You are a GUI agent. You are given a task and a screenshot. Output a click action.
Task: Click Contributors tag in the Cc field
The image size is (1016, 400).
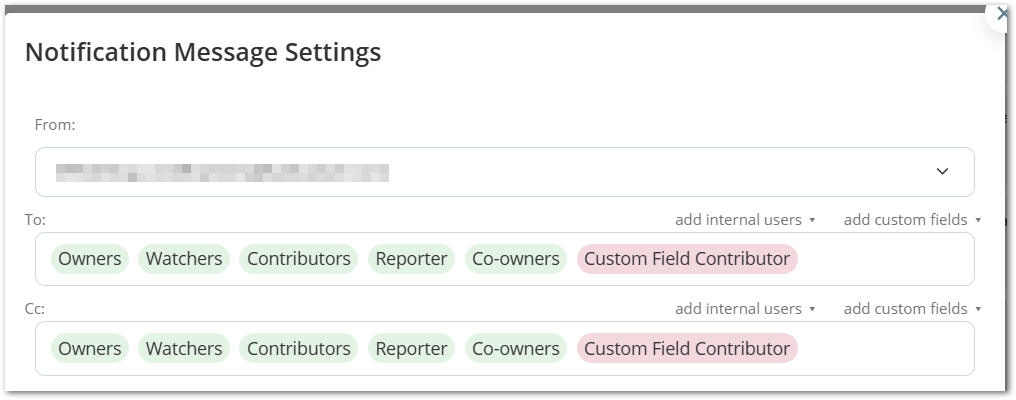pyautogui.click(x=299, y=349)
